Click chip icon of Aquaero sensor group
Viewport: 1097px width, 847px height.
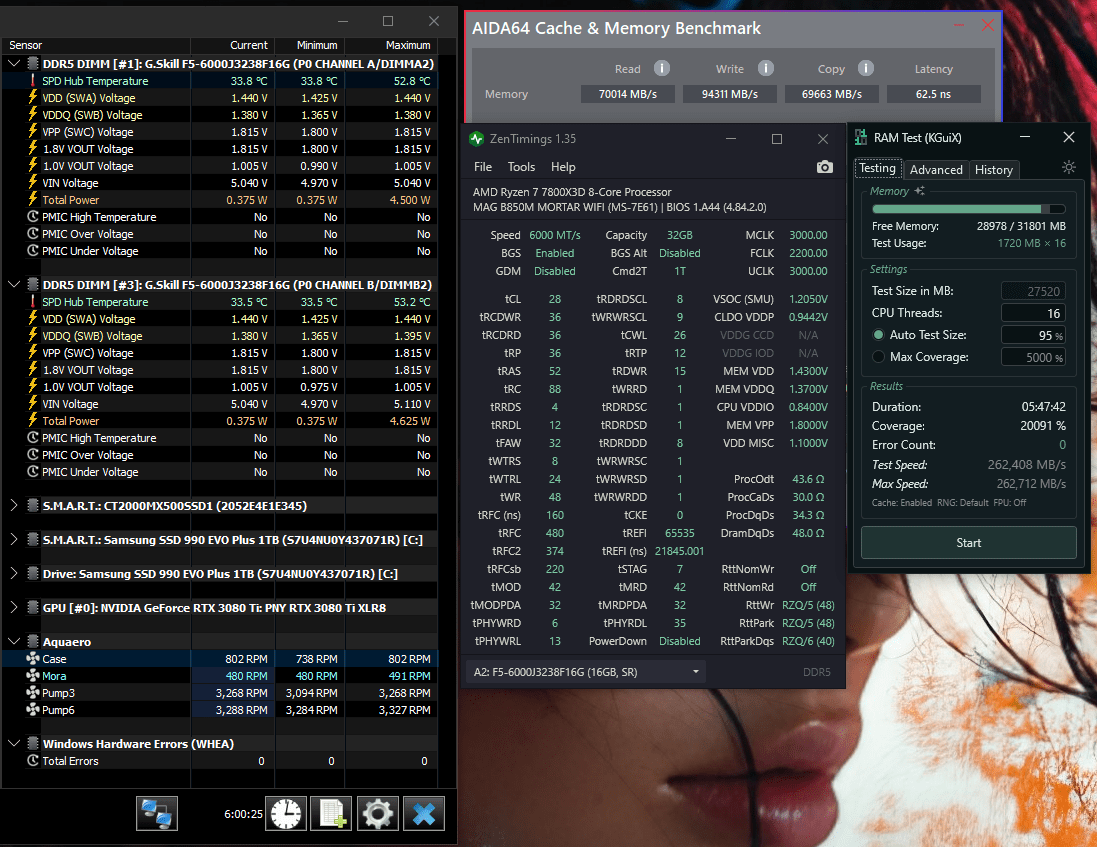pos(33,641)
